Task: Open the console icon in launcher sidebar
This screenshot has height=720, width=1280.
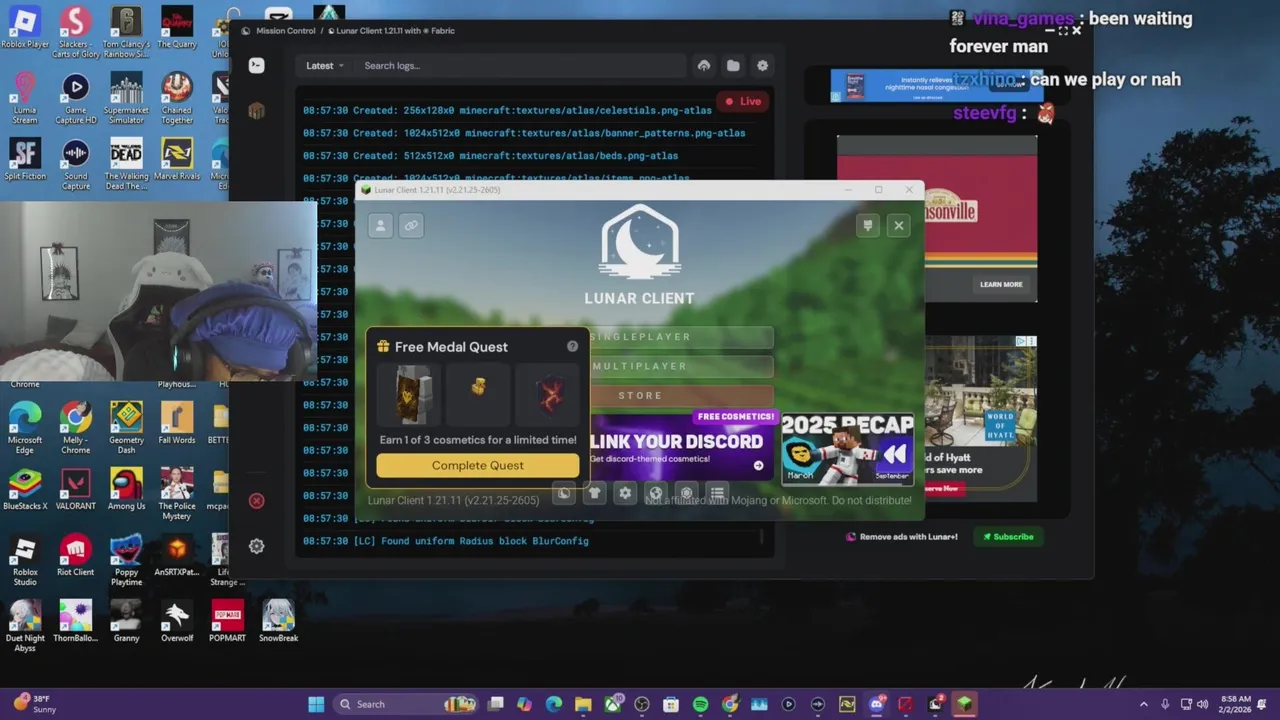Action: pos(257,65)
